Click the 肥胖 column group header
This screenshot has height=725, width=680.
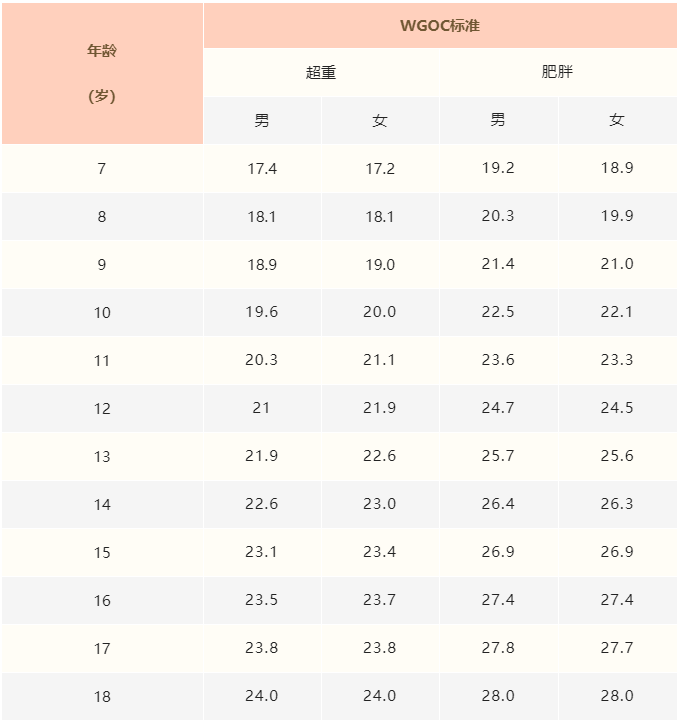[557, 73]
